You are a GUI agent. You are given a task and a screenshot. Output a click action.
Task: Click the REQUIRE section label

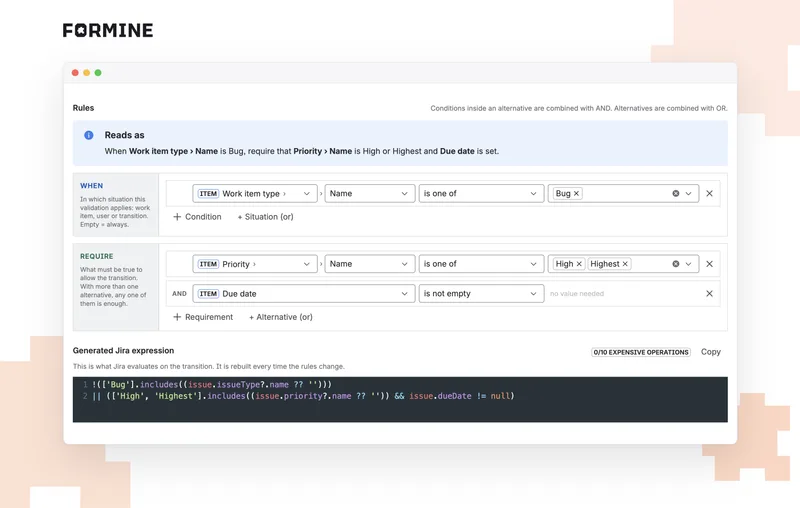(96, 256)
